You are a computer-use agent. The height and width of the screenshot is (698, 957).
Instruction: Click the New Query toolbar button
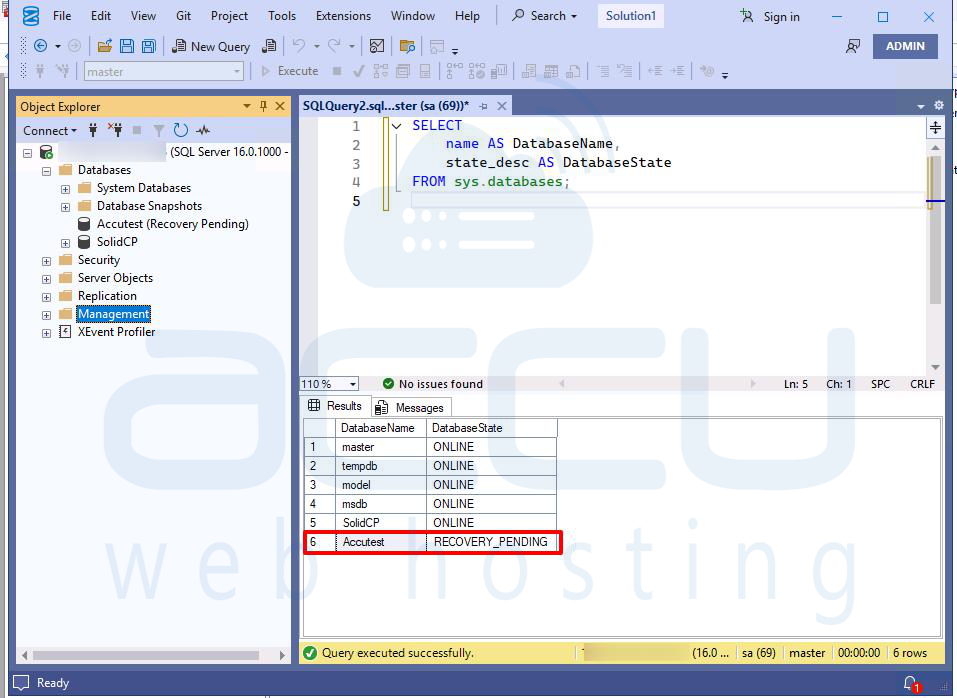coord(211,46)
